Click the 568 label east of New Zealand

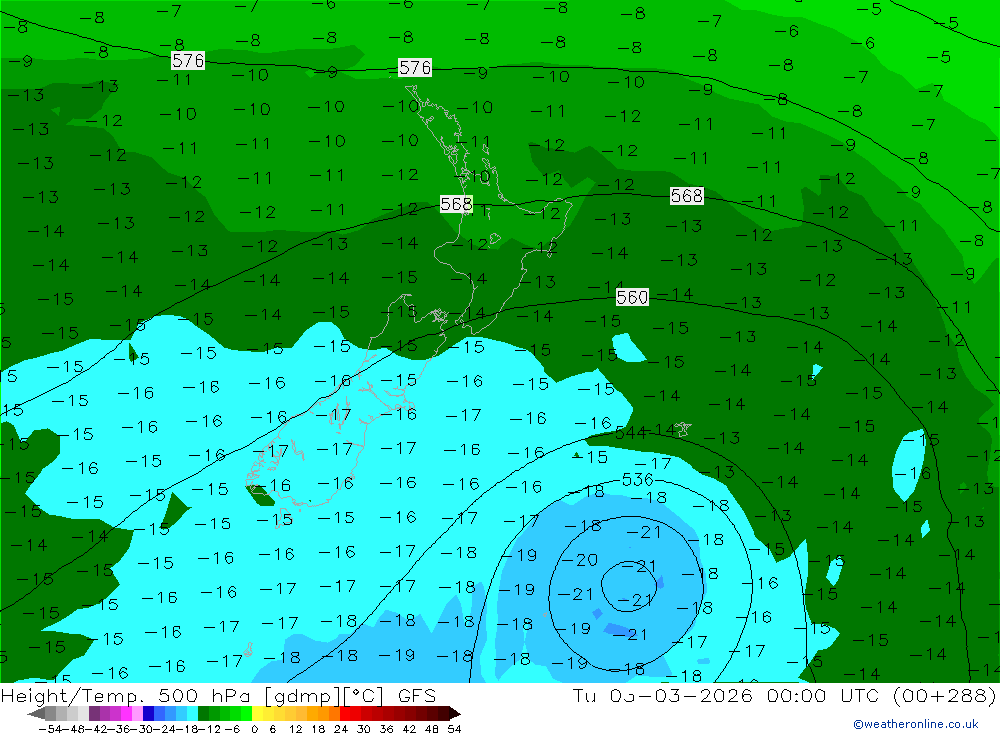(686, 195)
